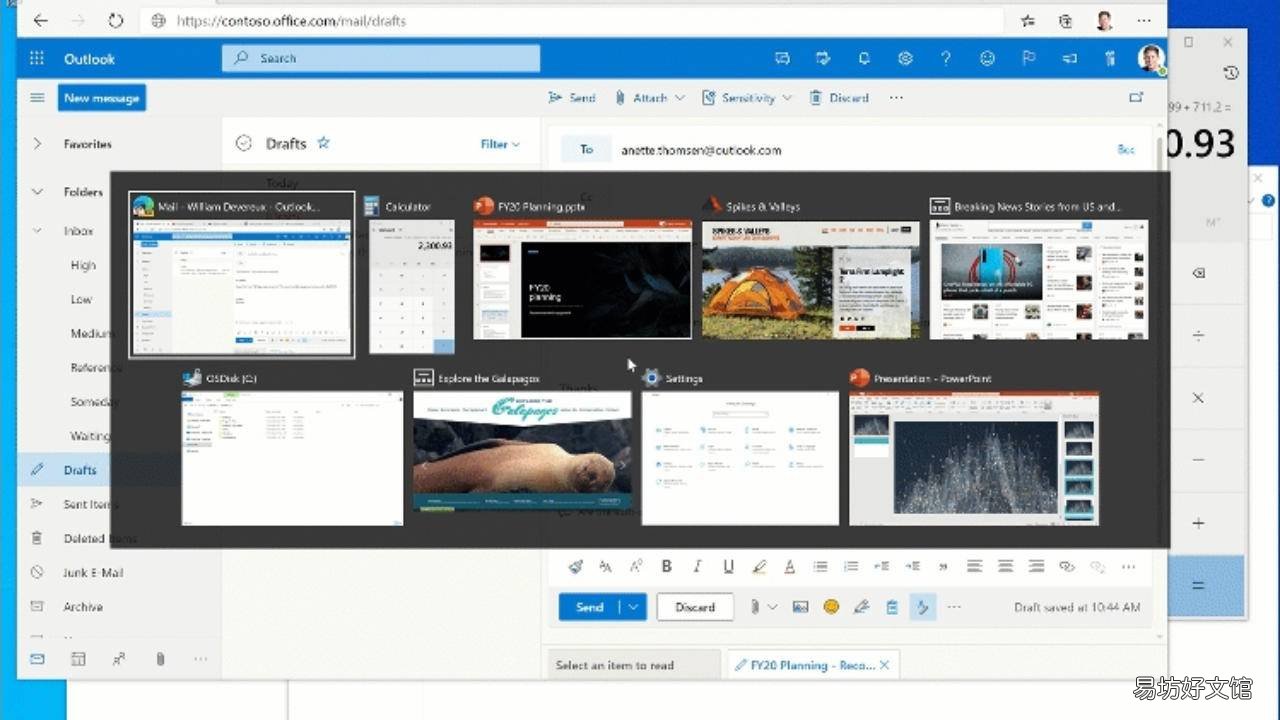
Task: Insert pictures inline icon next to attach
Action: (800, 607)
